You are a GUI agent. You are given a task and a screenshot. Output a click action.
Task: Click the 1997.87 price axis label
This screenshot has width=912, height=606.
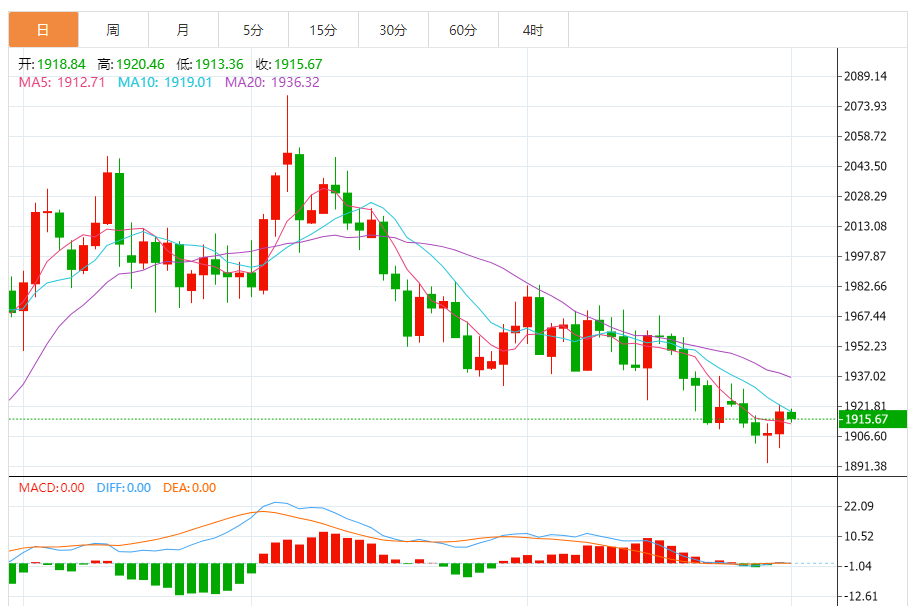pos(865,256)
